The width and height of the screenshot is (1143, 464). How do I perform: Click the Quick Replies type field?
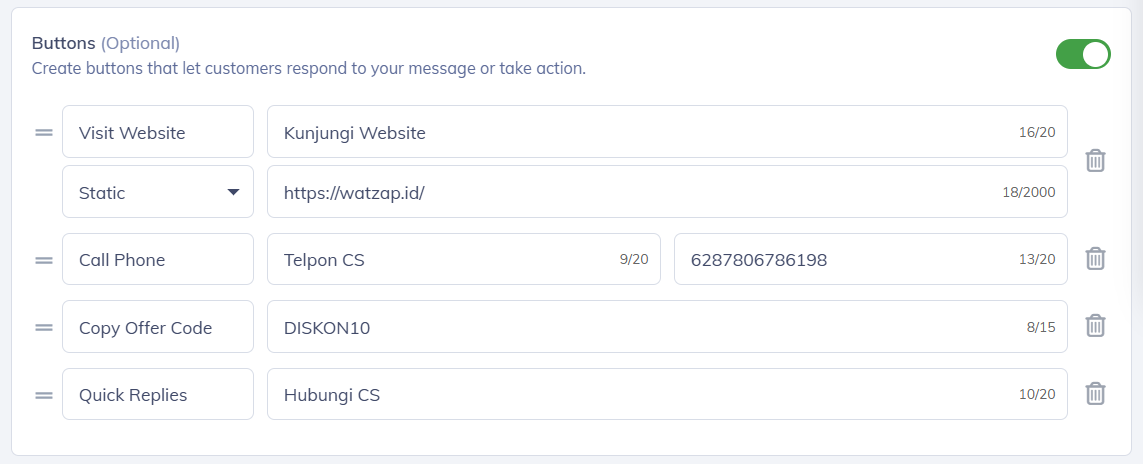pos(158,395)
